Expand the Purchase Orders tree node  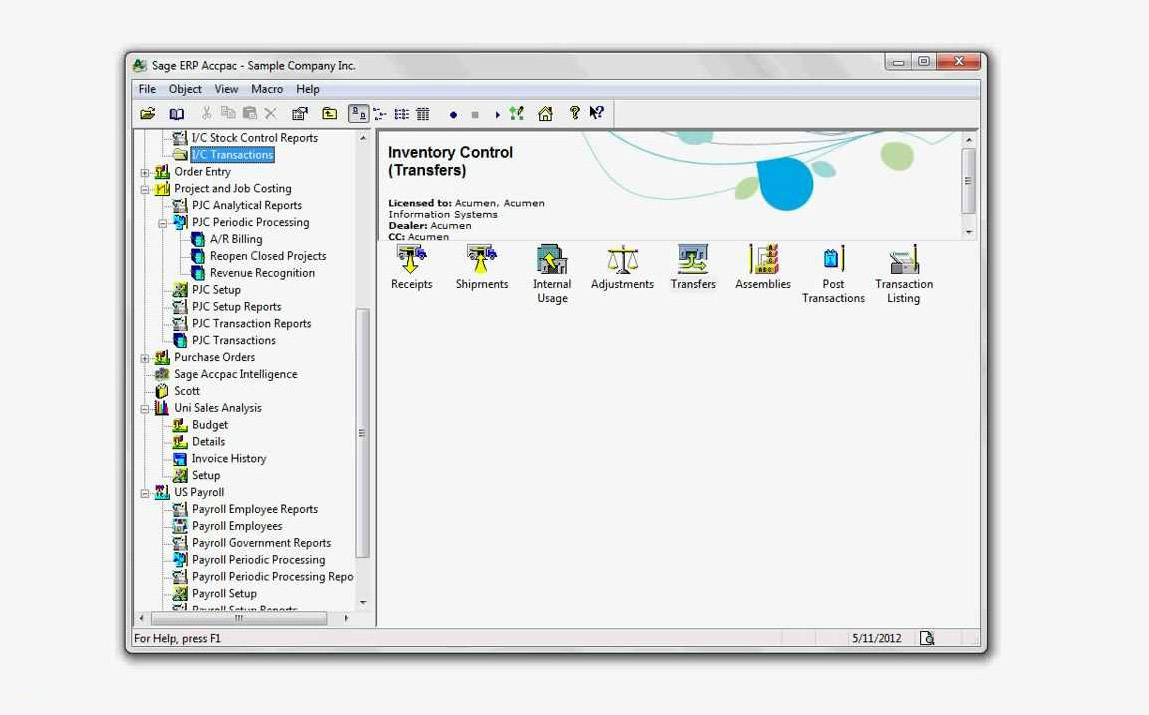[x=145, y=358]
